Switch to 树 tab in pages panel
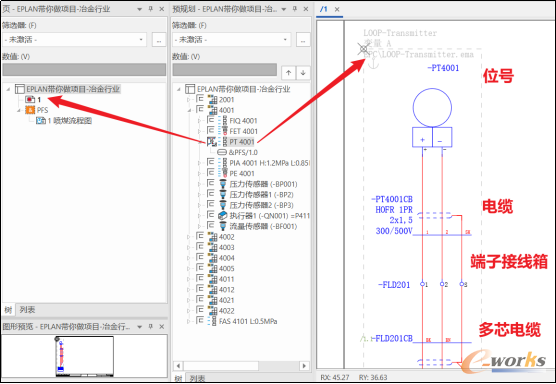The width and height of the screenshot is (556, 384). click(x=9, y=310)
